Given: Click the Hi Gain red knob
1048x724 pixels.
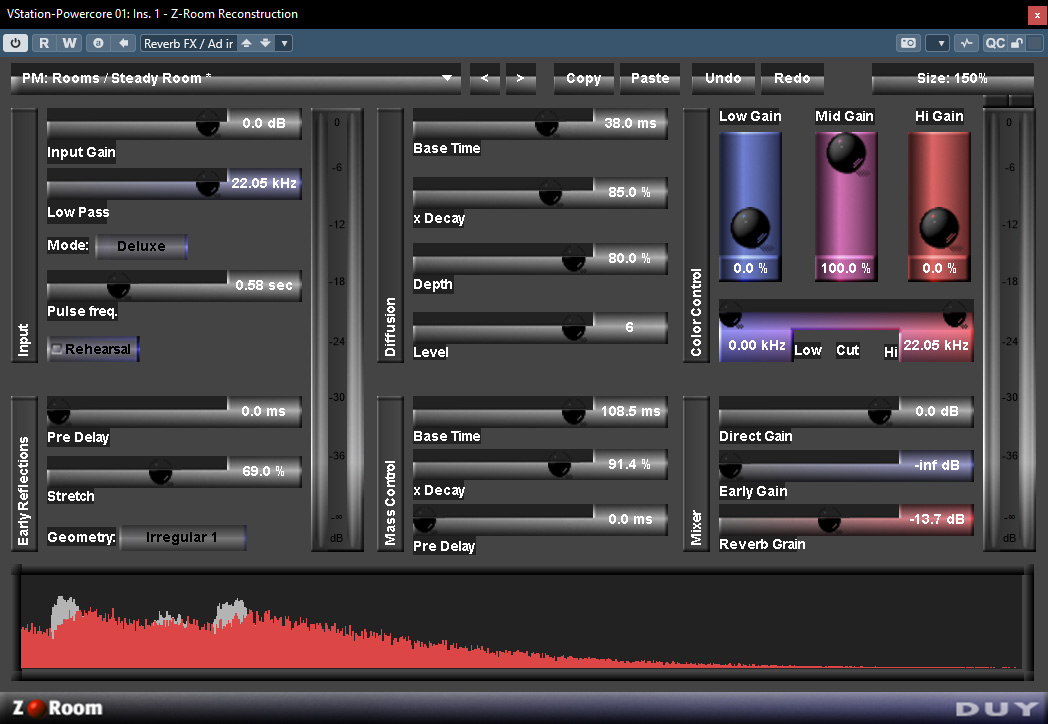Looking at the screenshot, I should click(x=939, y=227).
